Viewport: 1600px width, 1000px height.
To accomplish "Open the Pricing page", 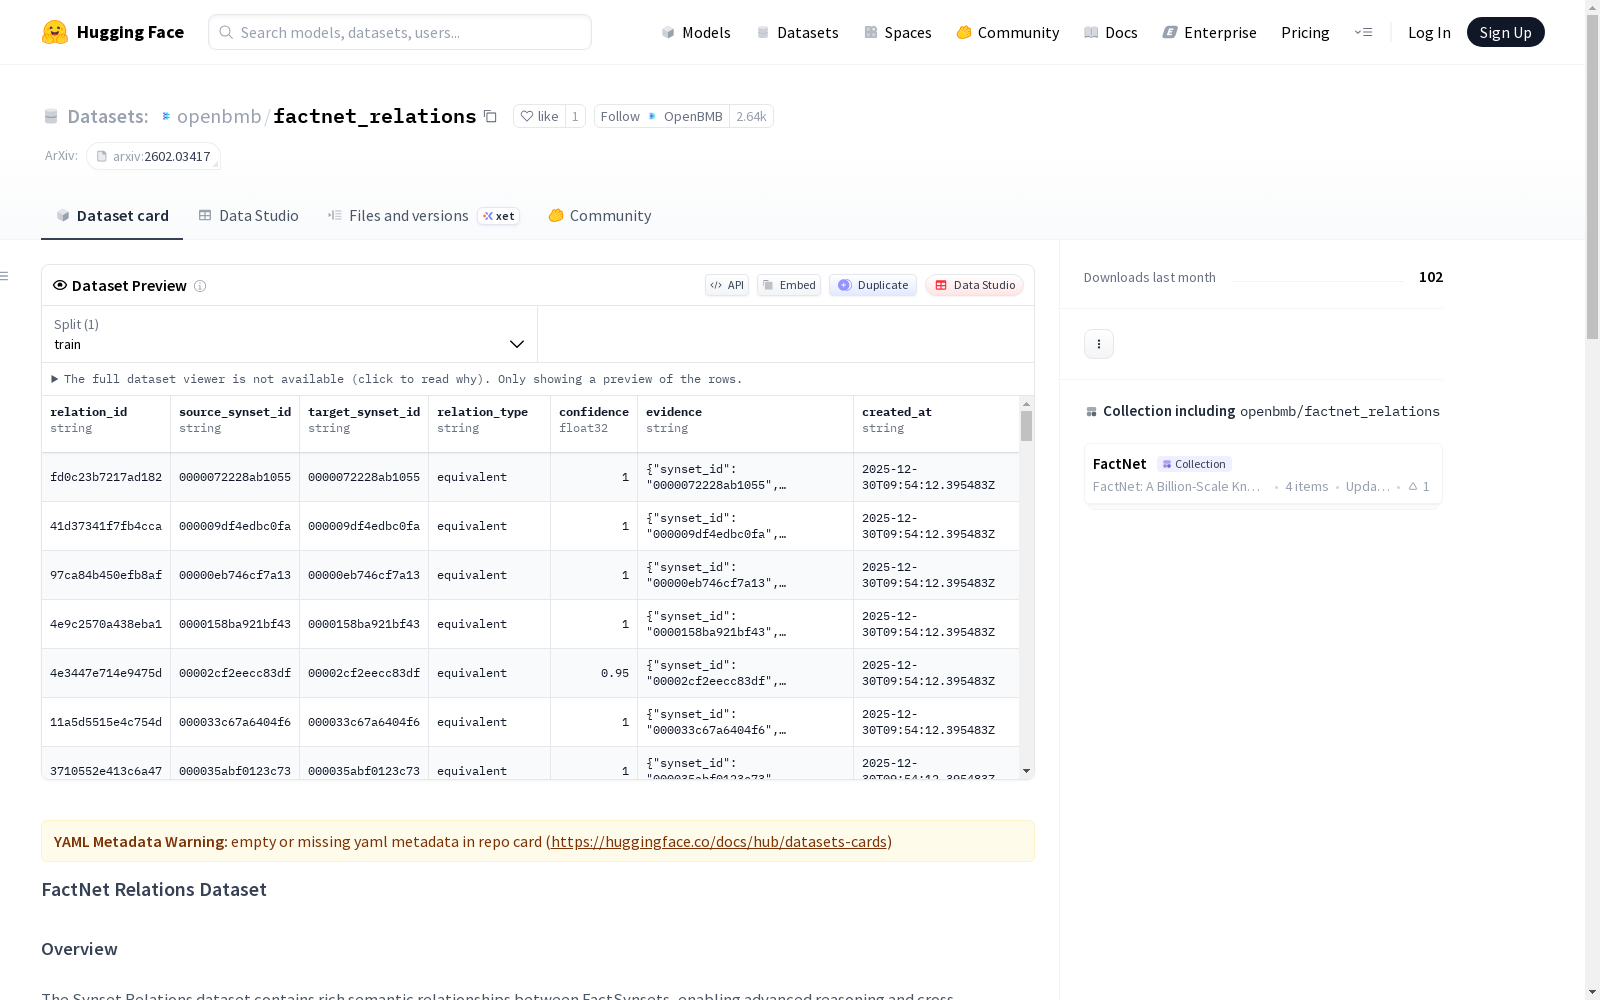I will click(x=1305, y=32).
